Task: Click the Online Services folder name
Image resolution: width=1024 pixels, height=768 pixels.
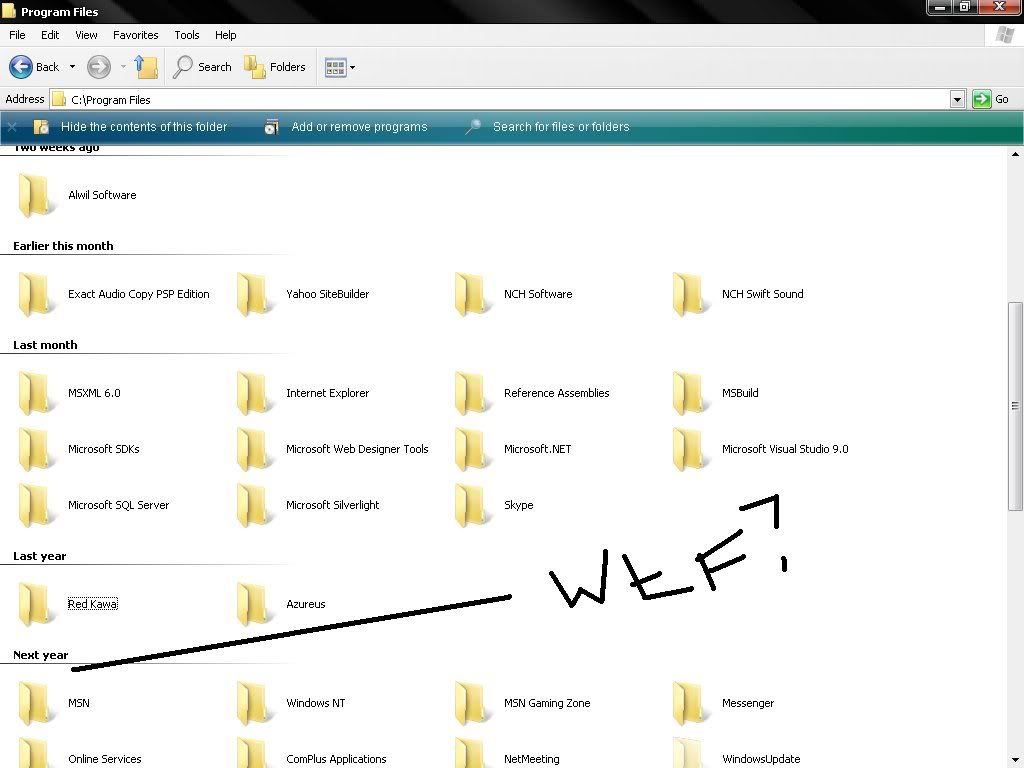Action: [x=104, y=759]
